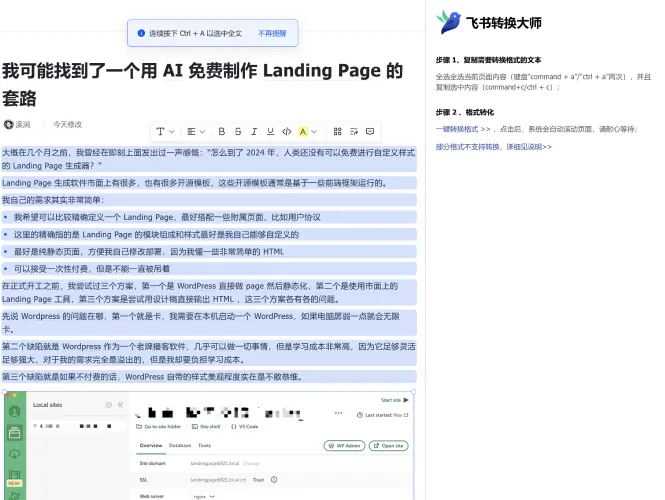
Task: Switch to the Tools tab in Local
Action: pyautogui.click(x=204, y=445)
